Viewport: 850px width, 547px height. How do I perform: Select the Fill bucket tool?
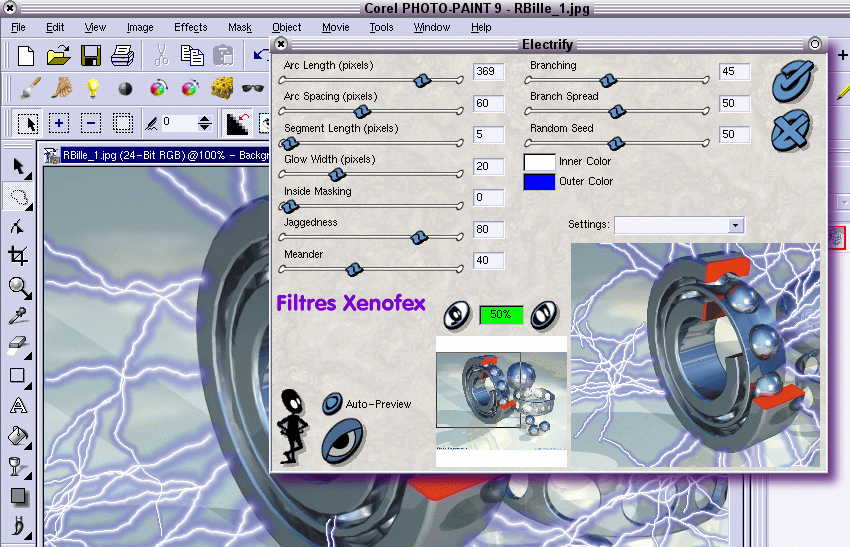18,436
